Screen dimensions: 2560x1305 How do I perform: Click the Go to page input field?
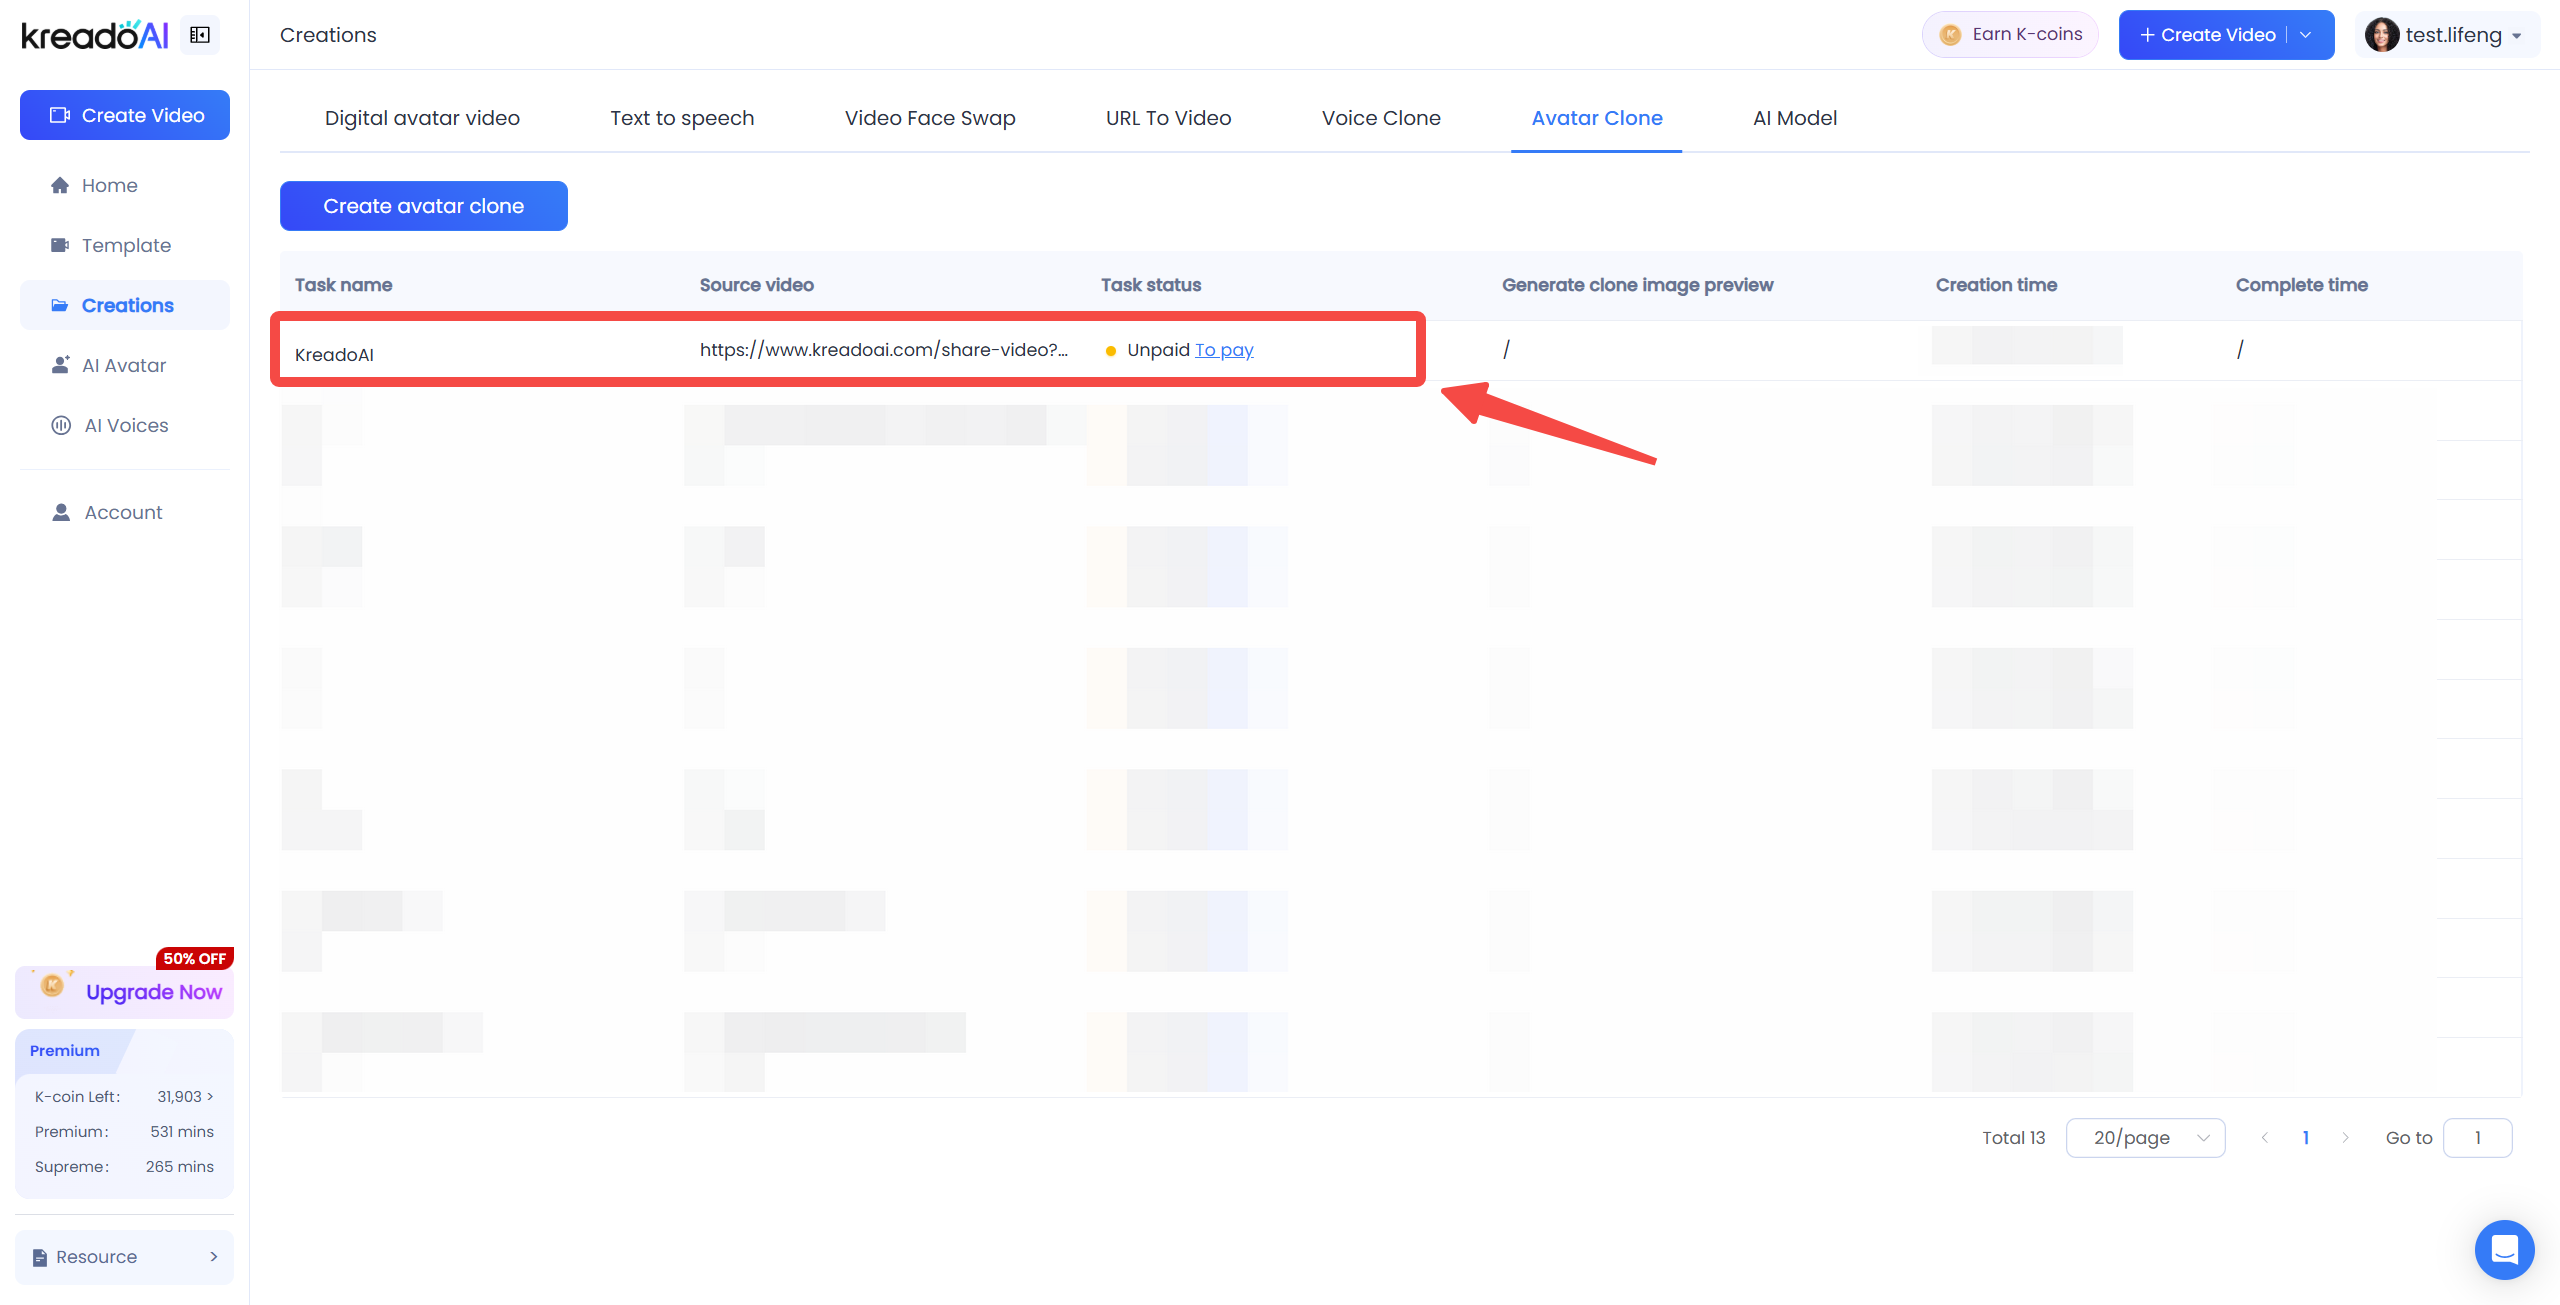[x=2477, y=1138]
